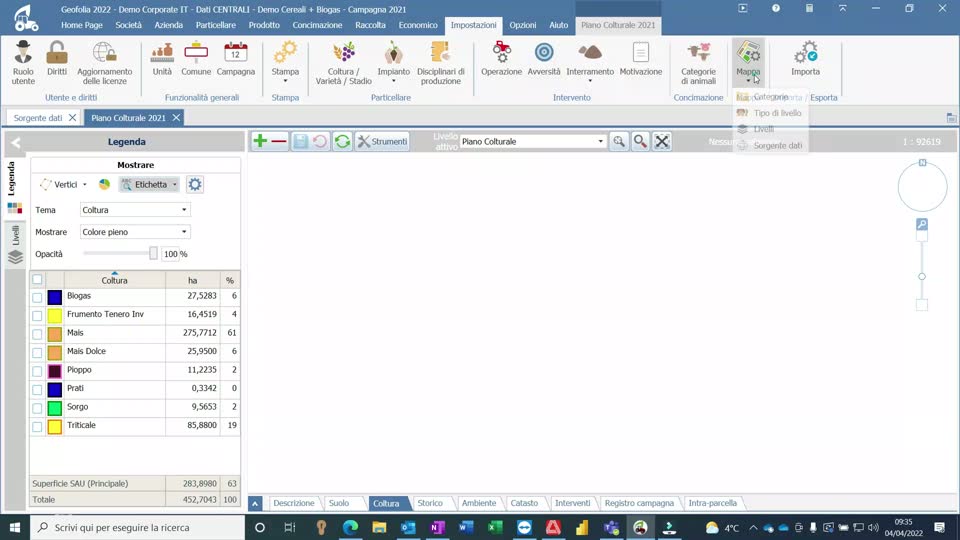The height and width of the screenshot is (540, 960).
Task: Switch to the Sorgente dati tab
Action: coord(38,118)
